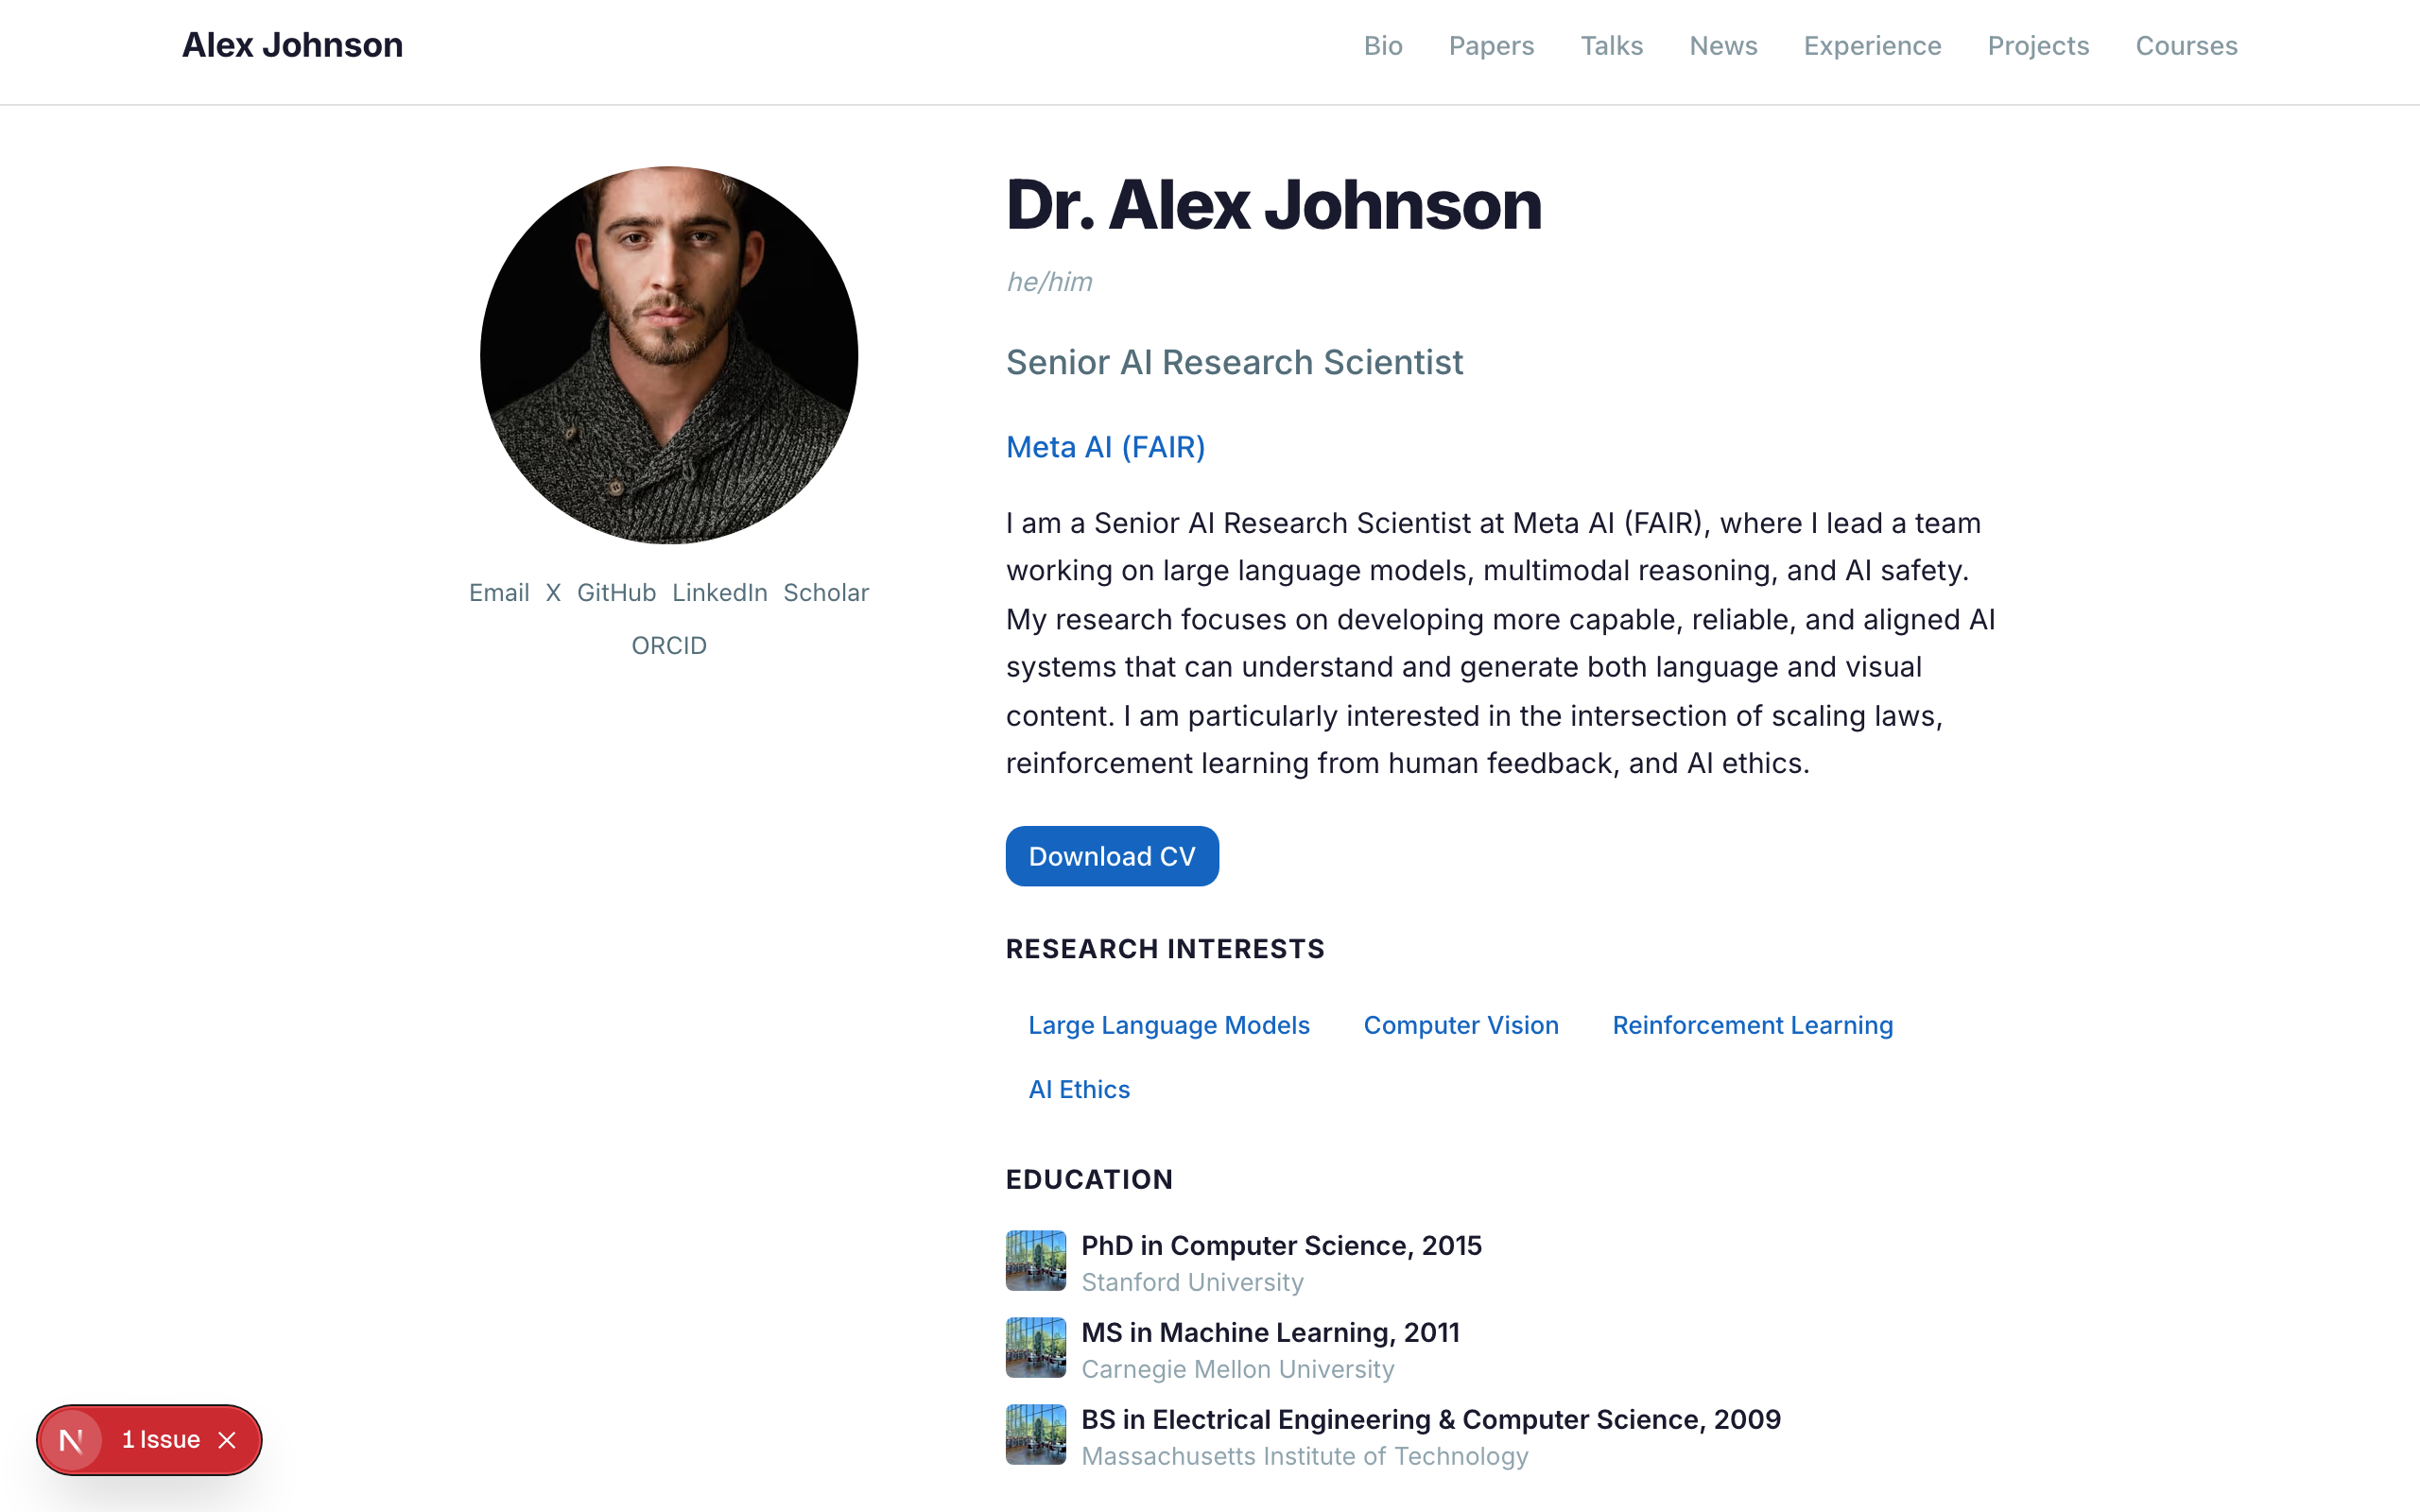Click the Stanford University thumbnail image
This screenshot has width=2420, height=1512.
click(x=1035, y=1260)
